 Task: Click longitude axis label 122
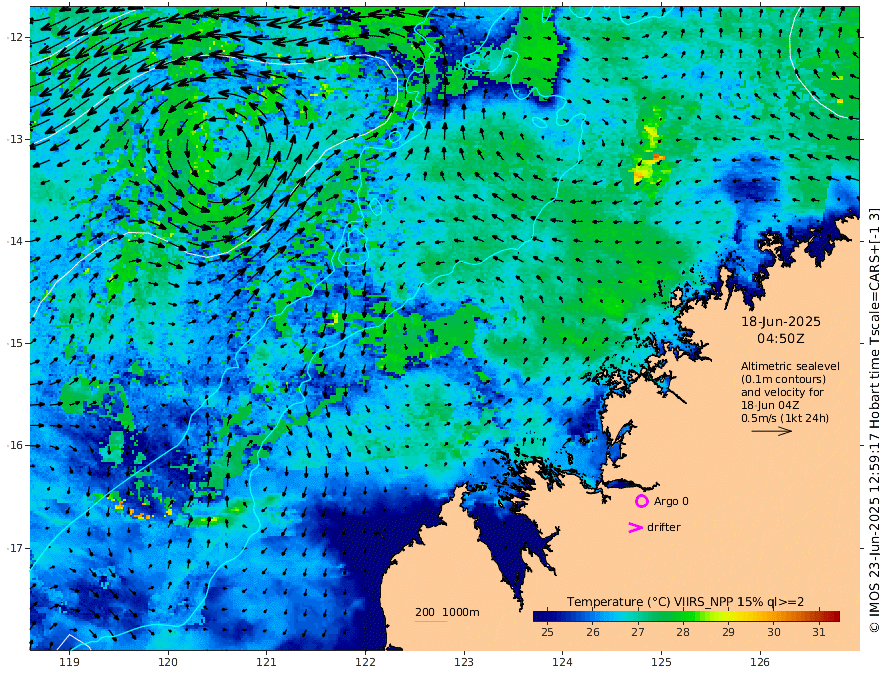365,663
